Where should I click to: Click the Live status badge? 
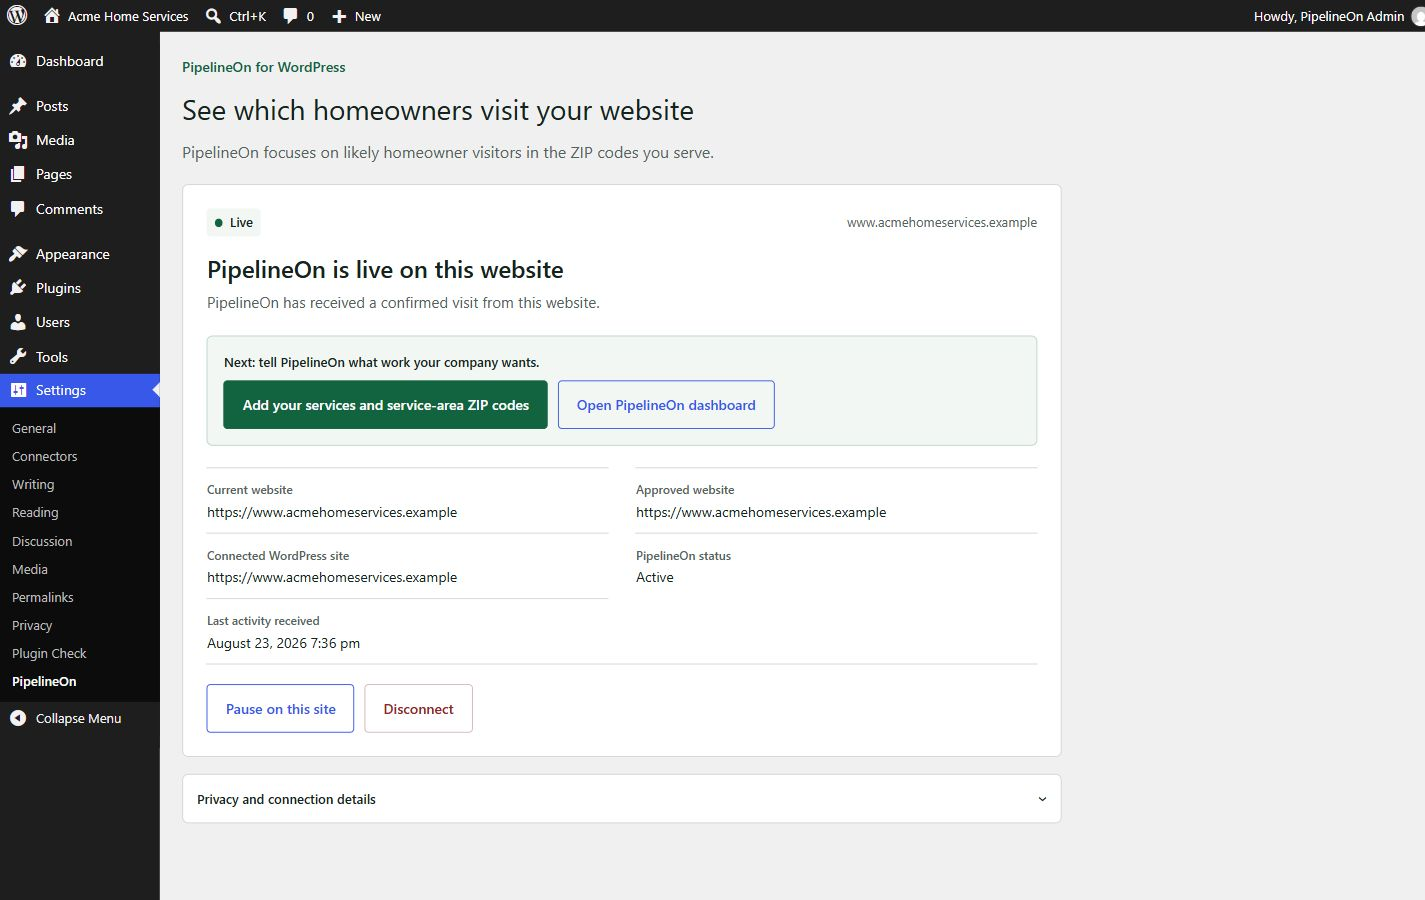pyautogui.click(x=234, y=222)
